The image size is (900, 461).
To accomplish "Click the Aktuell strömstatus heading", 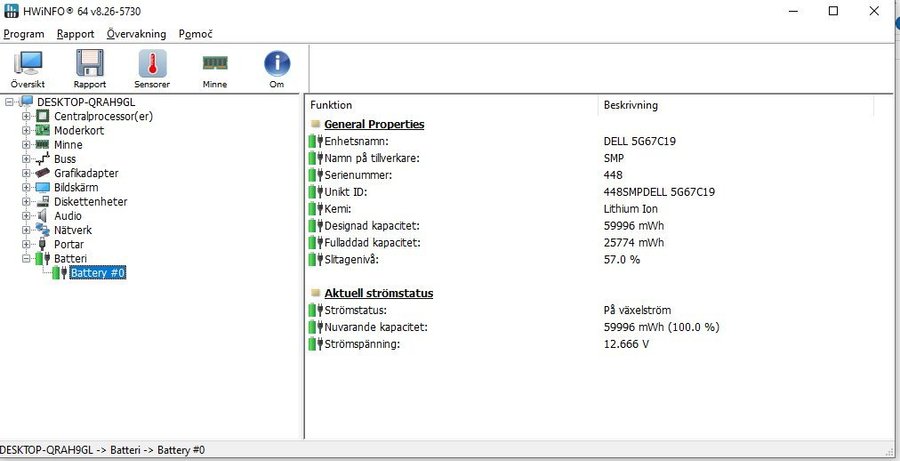I will point(379,293).
